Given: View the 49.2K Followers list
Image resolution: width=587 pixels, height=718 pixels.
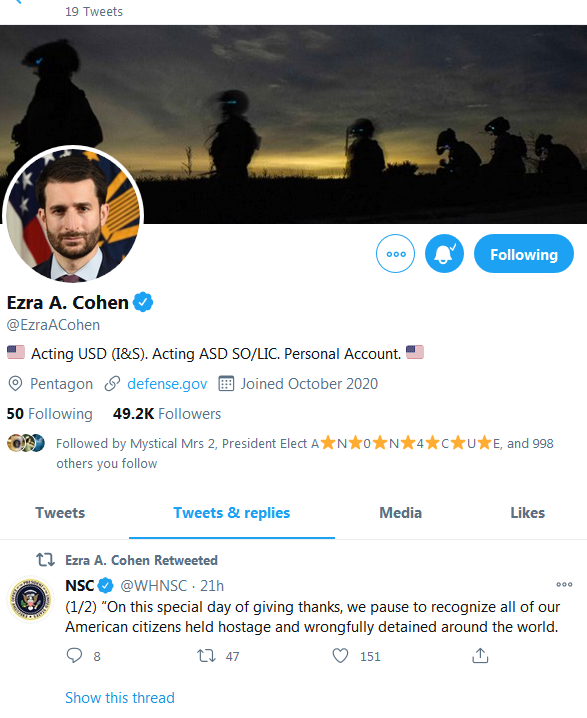Looking at the screenshot, I should pos(167,414).
